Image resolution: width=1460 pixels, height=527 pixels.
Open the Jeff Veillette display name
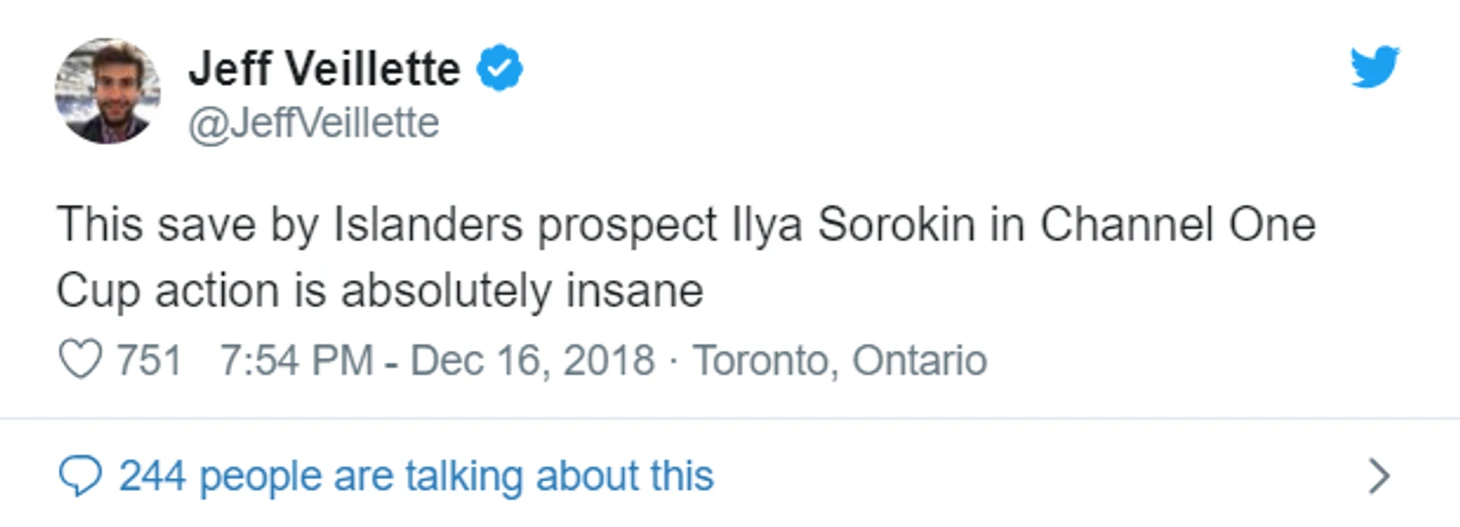[324, 69]
